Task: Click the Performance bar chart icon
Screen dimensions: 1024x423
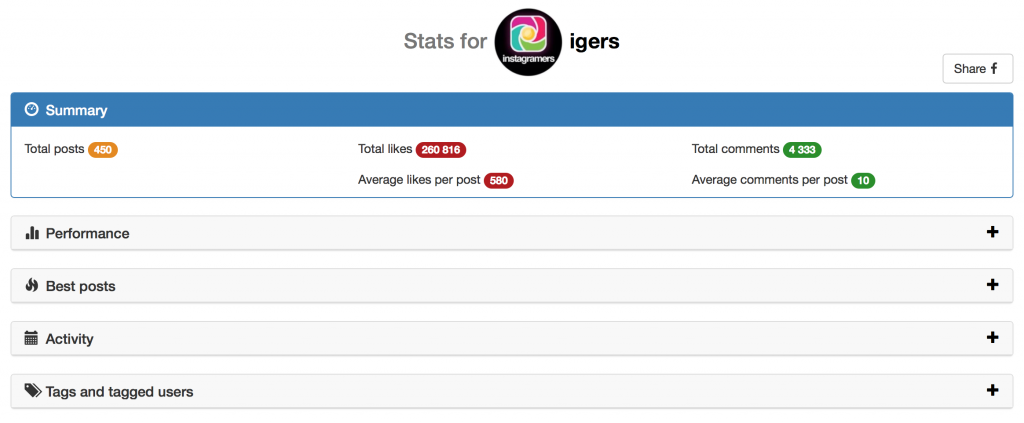Action: coord(32,233)
